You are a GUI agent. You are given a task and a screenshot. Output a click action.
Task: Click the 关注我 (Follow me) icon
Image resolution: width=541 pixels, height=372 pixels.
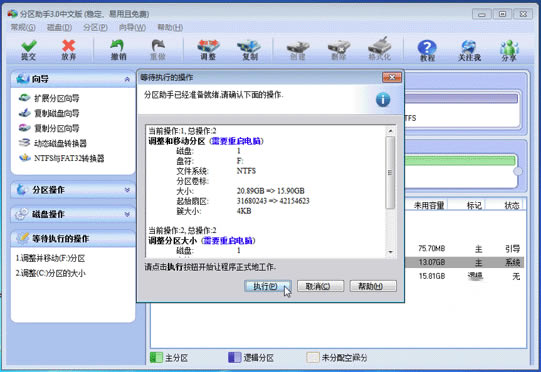pyautogui.click(x=469, y=50)
